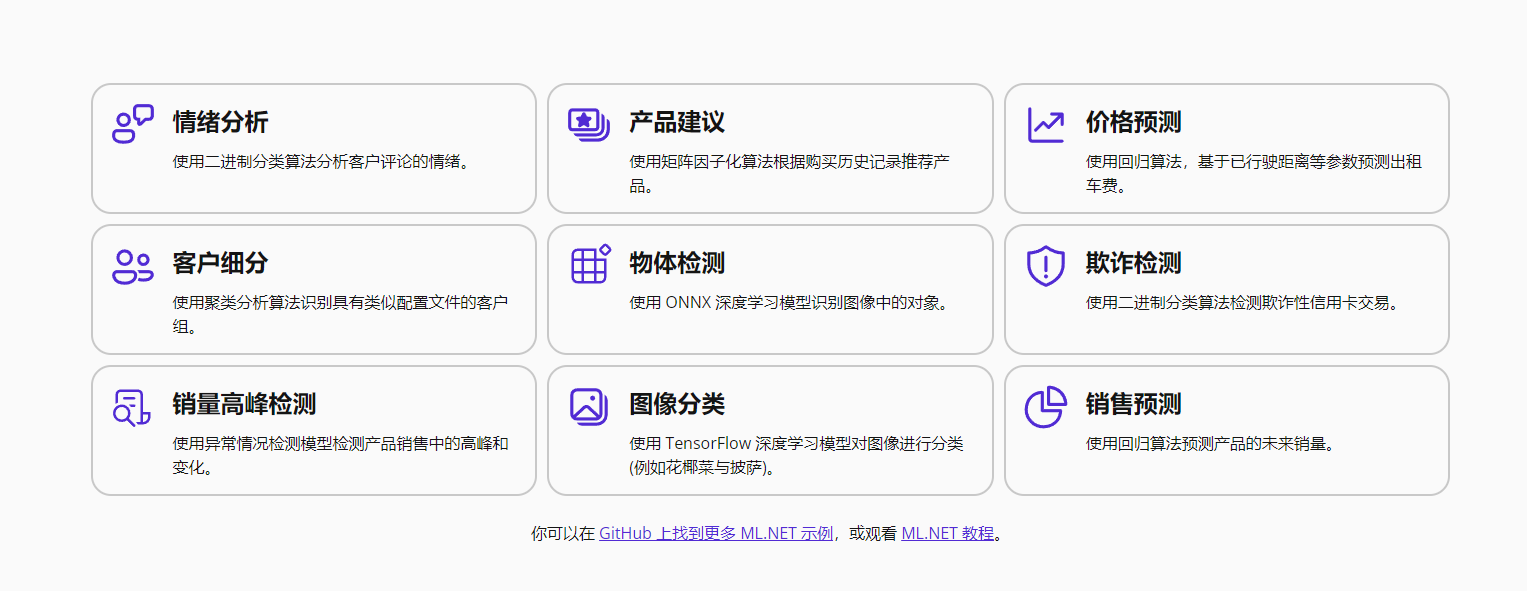
Task: Select the 欺诈检测 card
Action: (x=1227, y=289)
